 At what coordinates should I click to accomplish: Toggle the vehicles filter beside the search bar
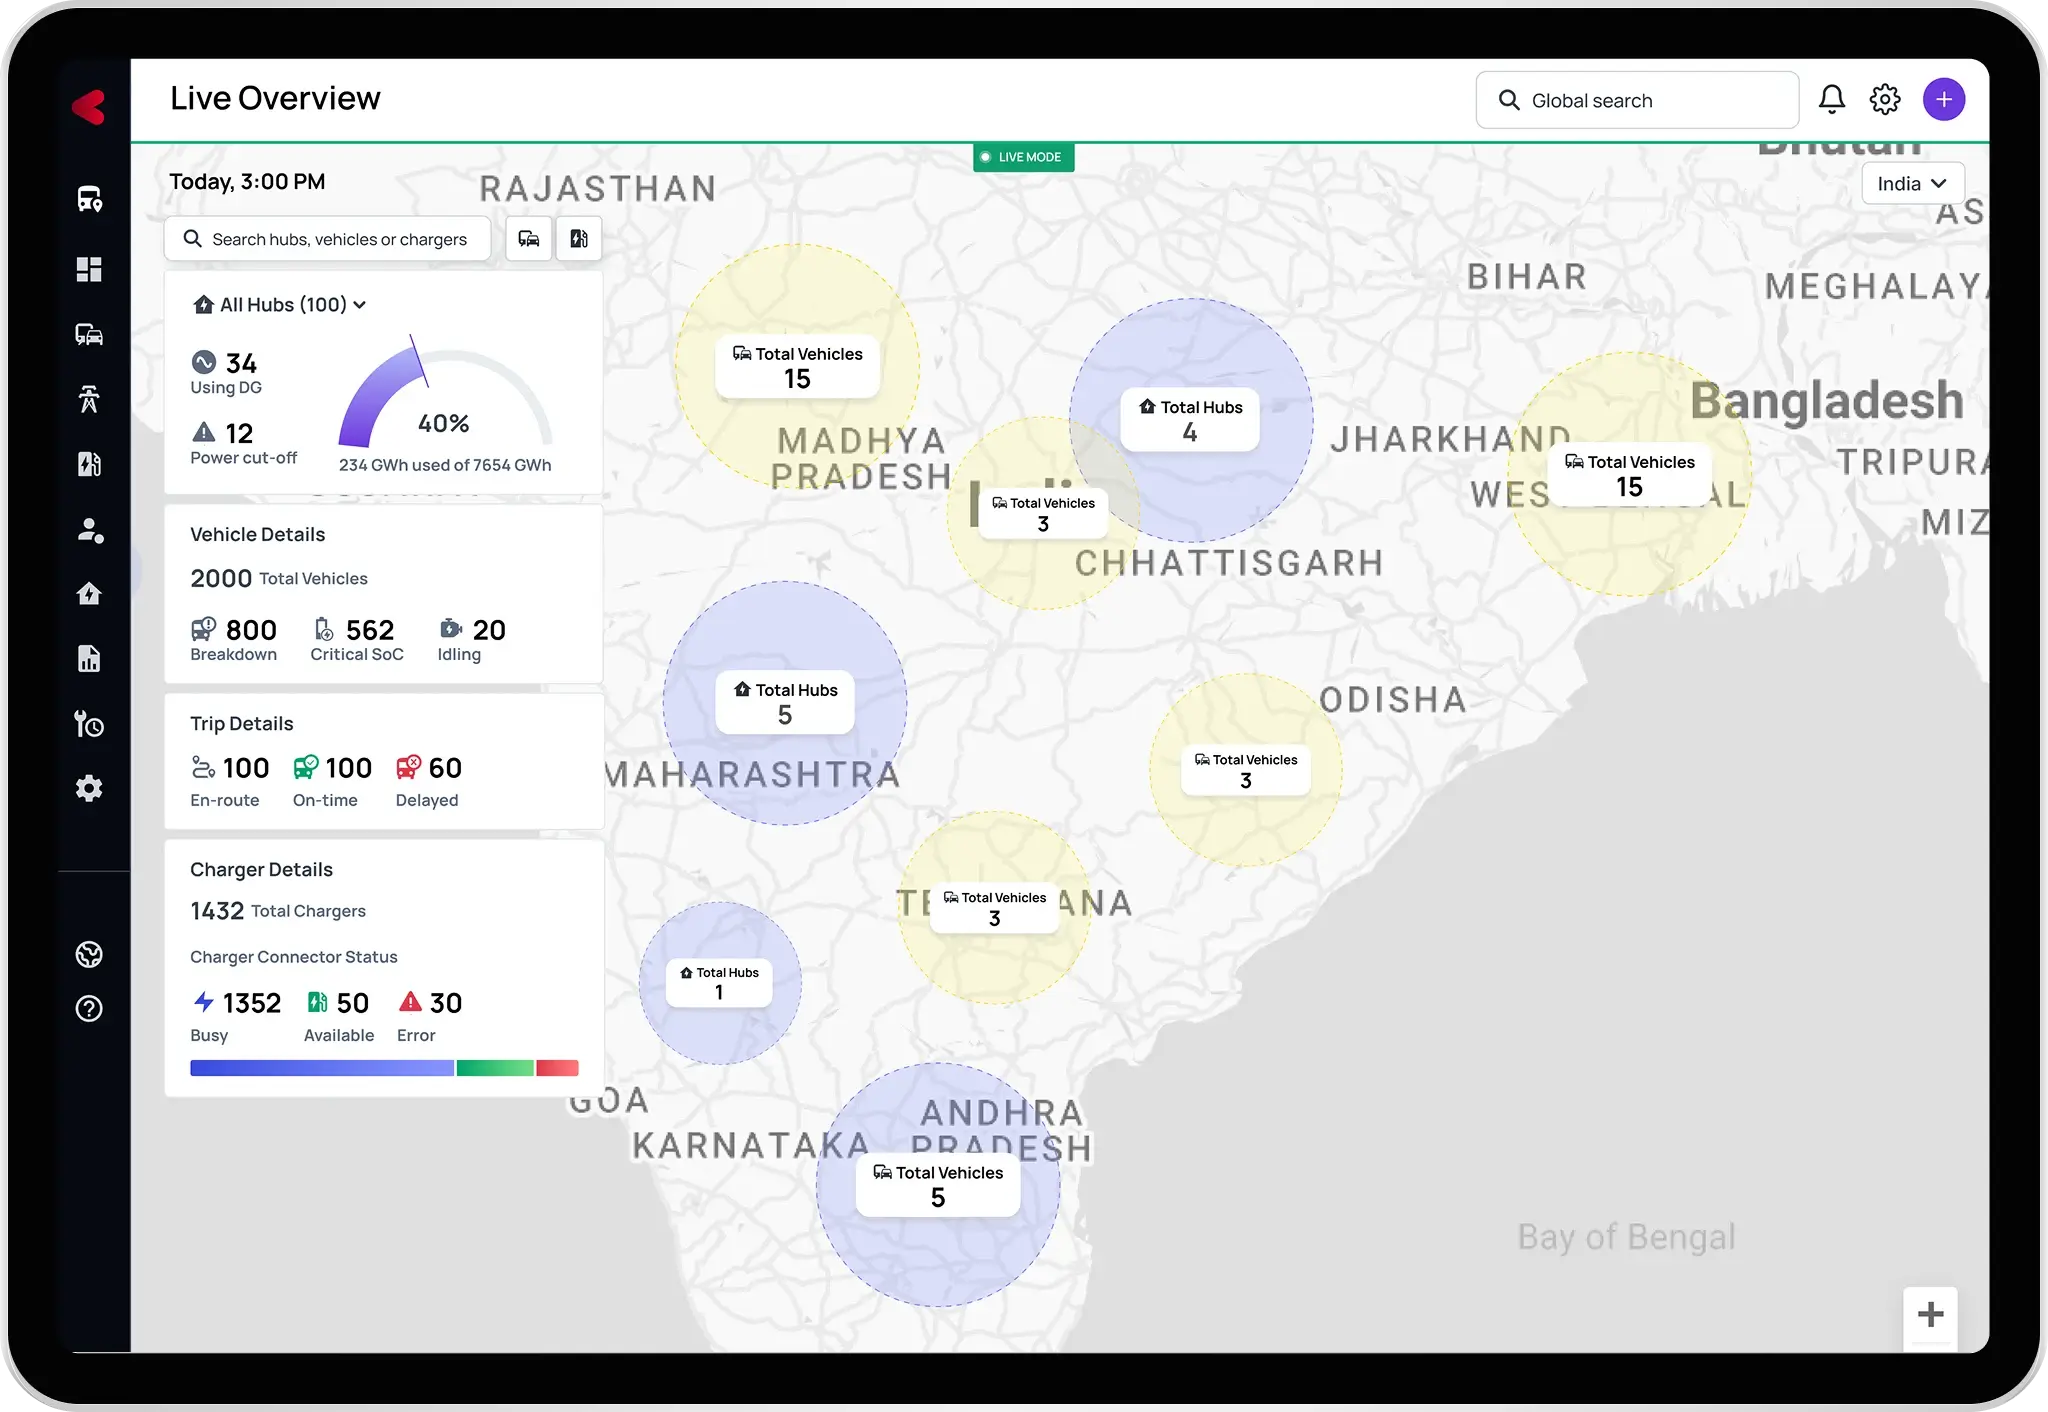pyautogui.click(x=529, y=238)
